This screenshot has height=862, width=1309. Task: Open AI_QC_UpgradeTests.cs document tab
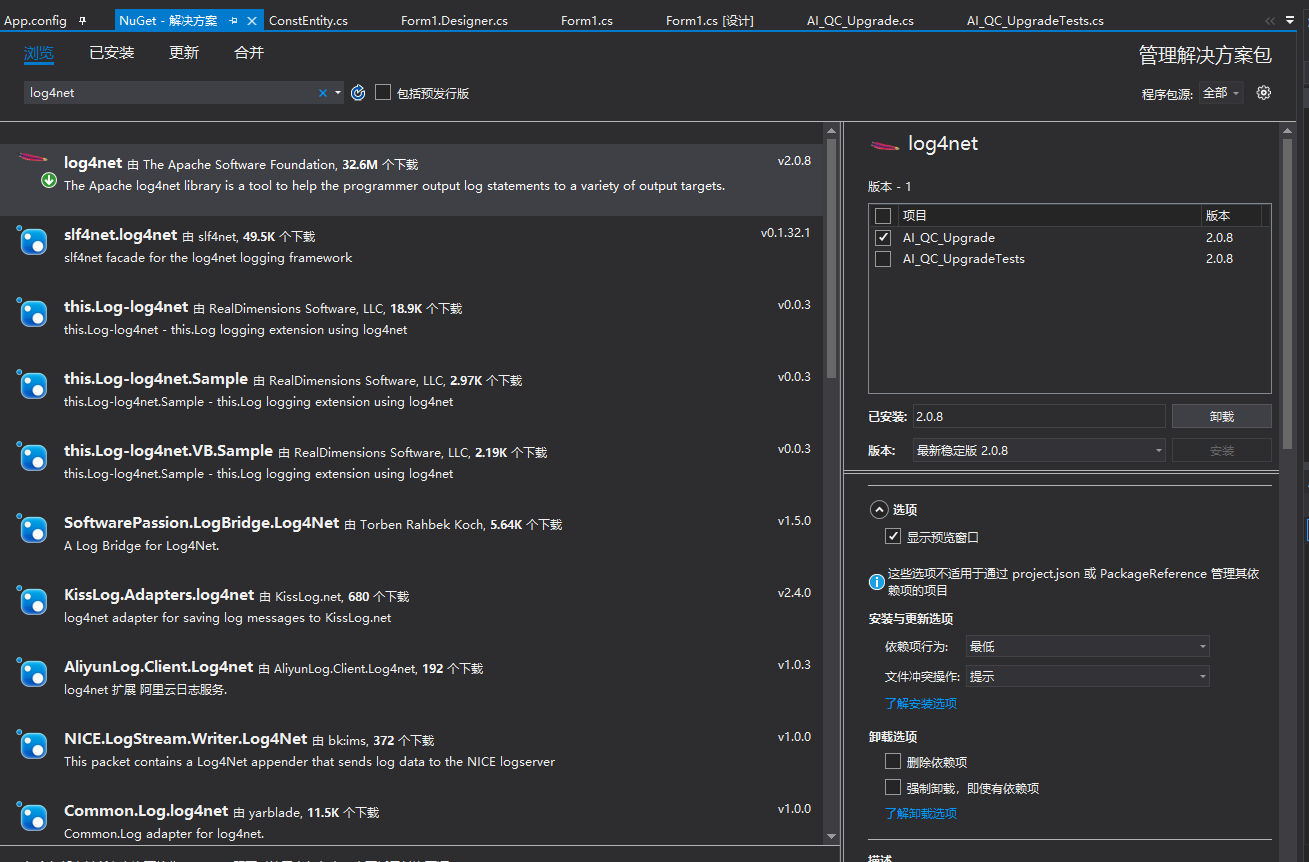(1035, 20)
